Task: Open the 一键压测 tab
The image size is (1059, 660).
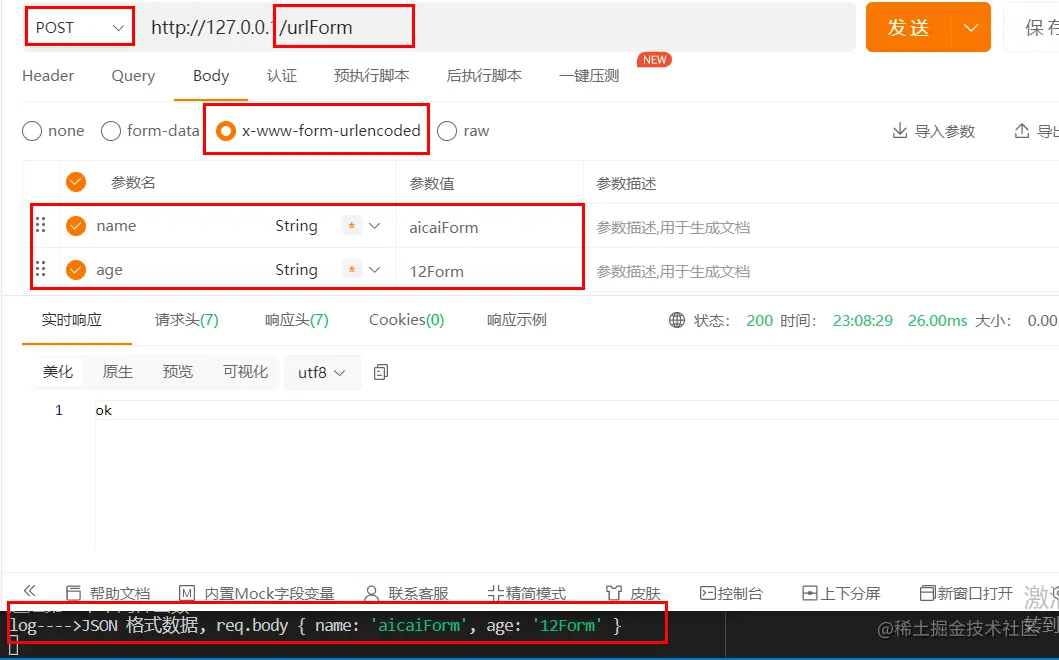Action: [x=589, y=76]
